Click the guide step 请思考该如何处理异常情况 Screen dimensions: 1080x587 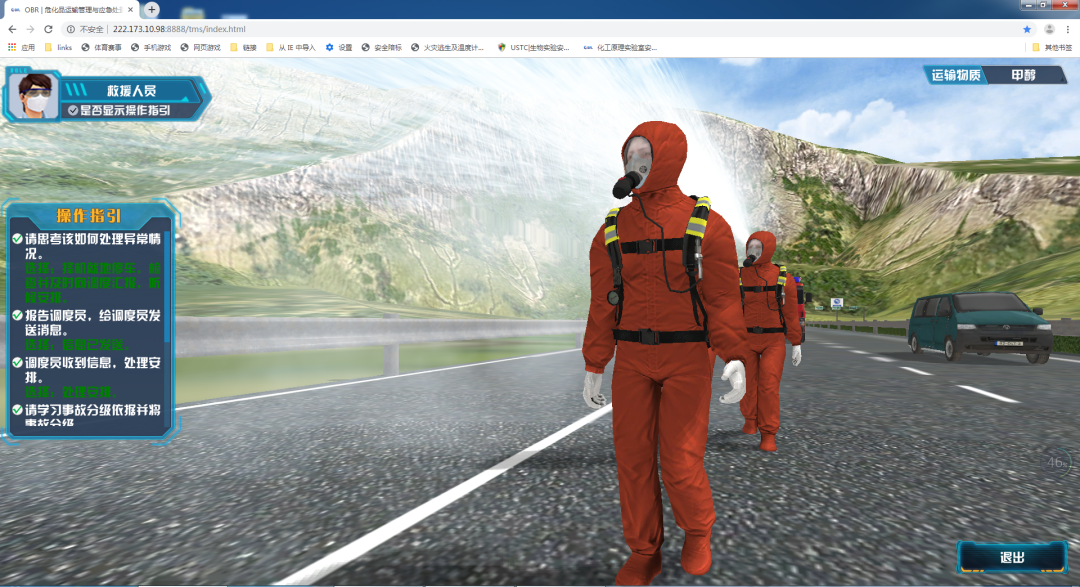click(x=93, y=247)
